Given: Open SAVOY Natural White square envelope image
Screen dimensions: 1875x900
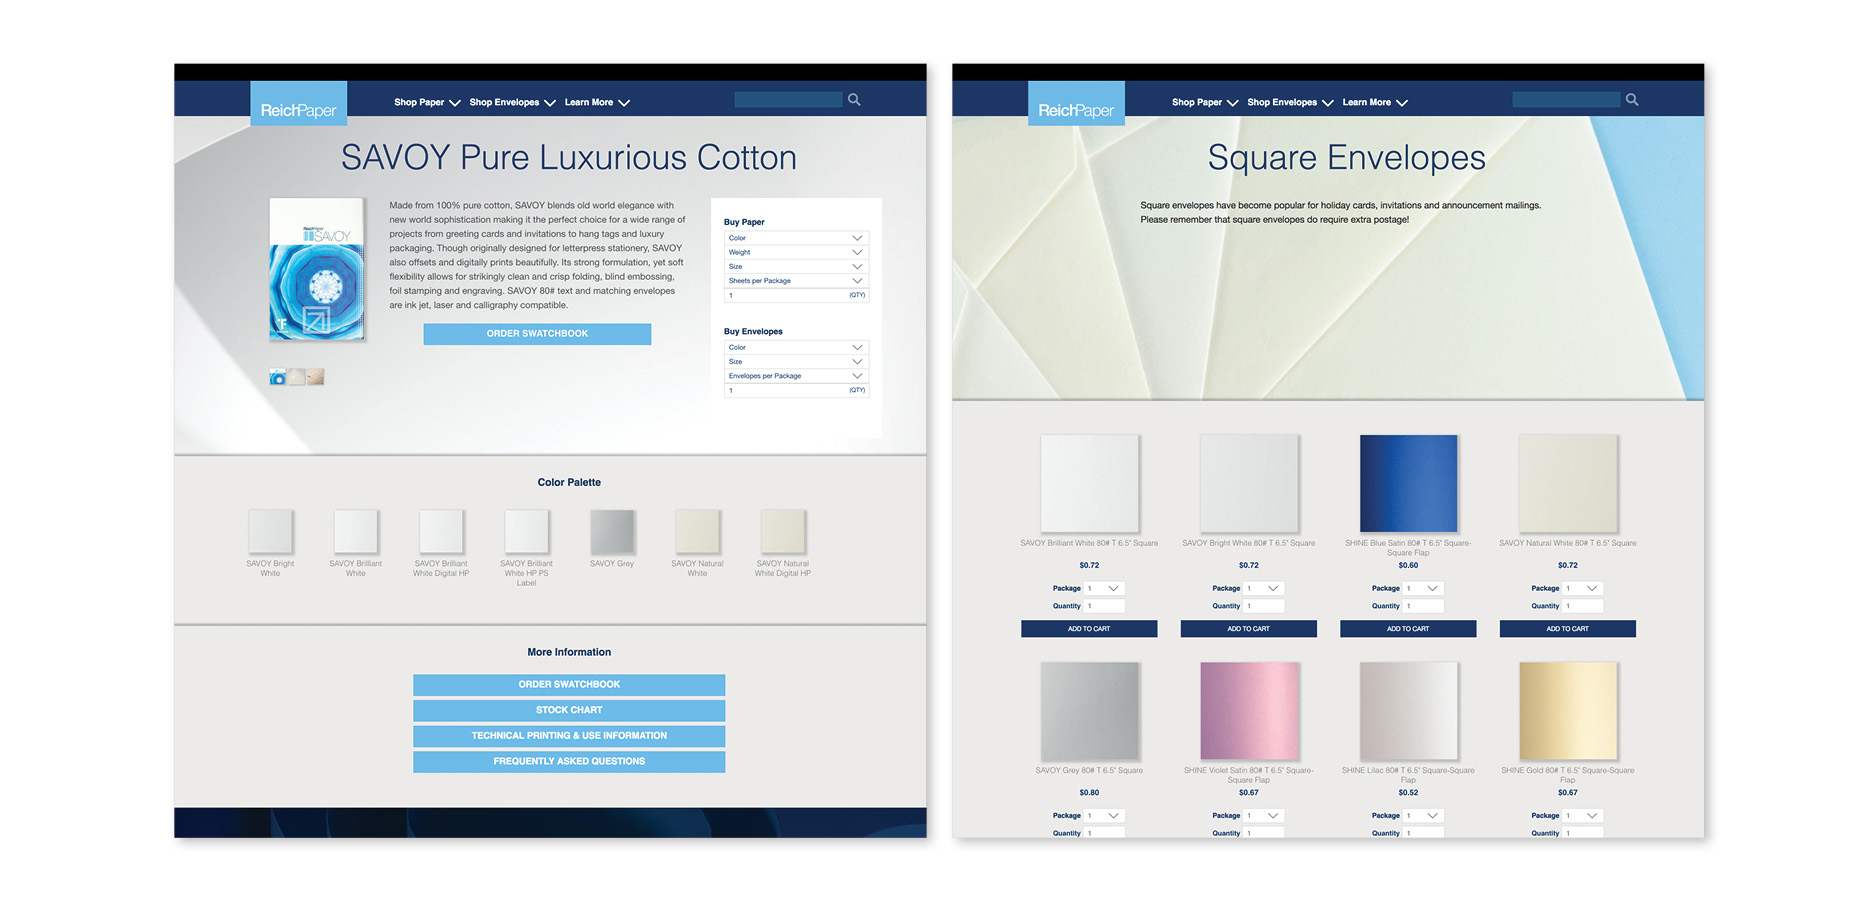Looking at the screenshot, I should pos(1568,483).
